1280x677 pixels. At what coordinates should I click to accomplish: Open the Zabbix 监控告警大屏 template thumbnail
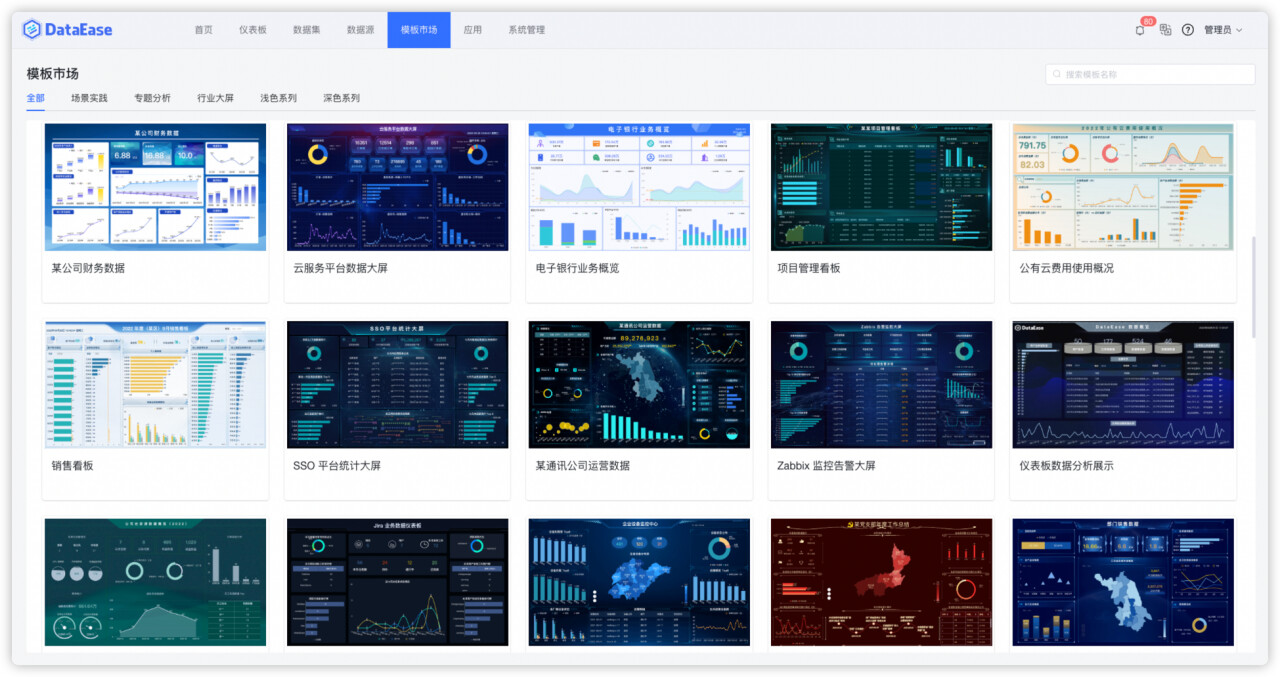[881, 384]
